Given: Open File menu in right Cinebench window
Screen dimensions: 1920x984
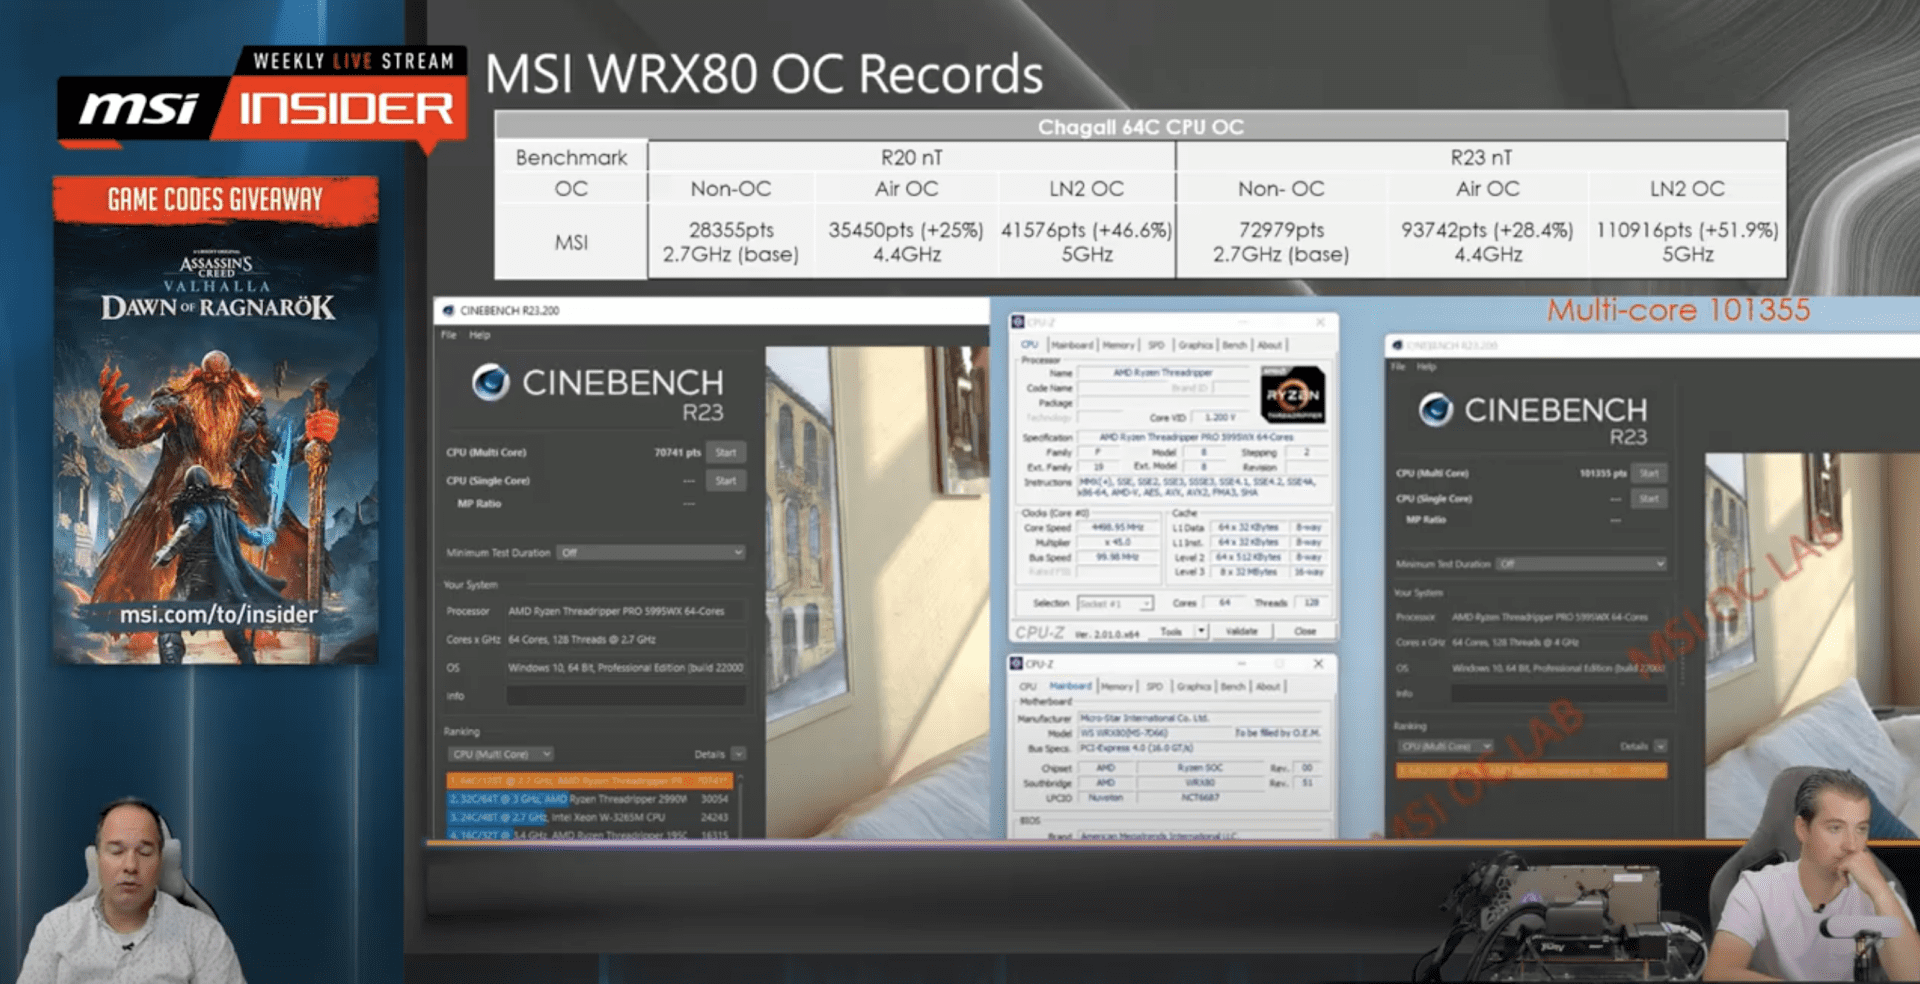Looking at the screenshot, I should [1397, 367].
